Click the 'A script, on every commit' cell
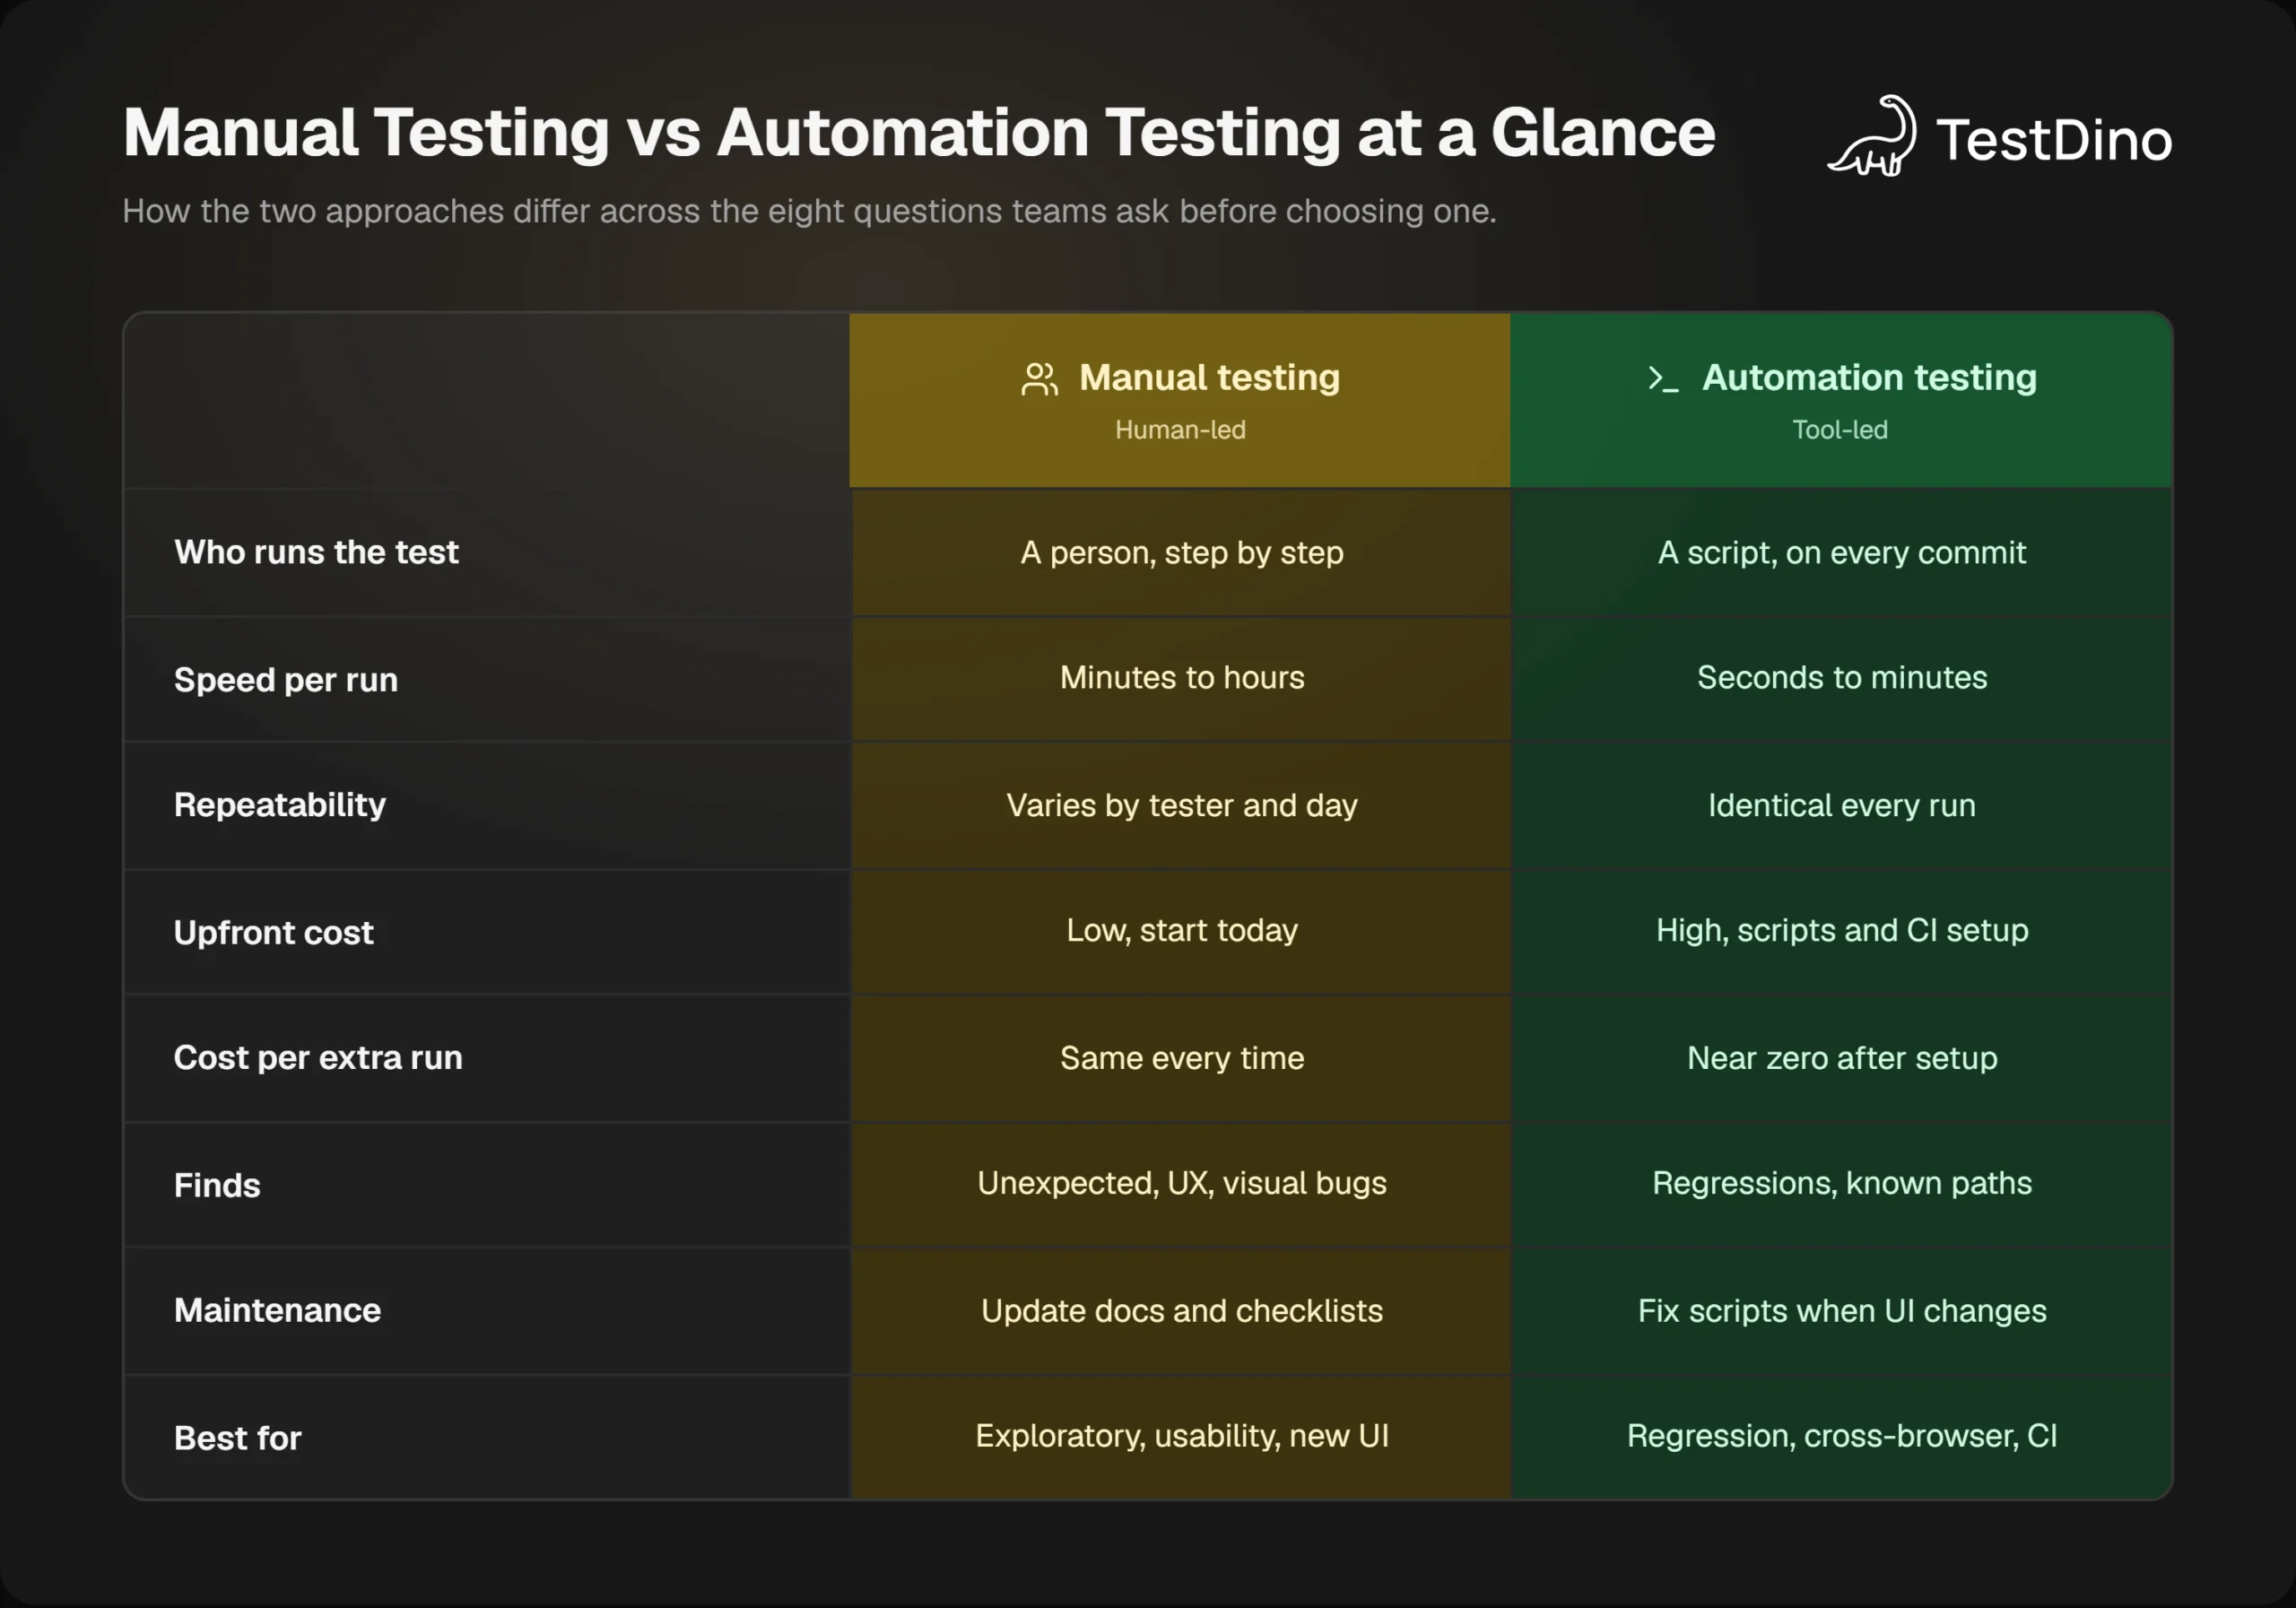 tap(1842, 553)
